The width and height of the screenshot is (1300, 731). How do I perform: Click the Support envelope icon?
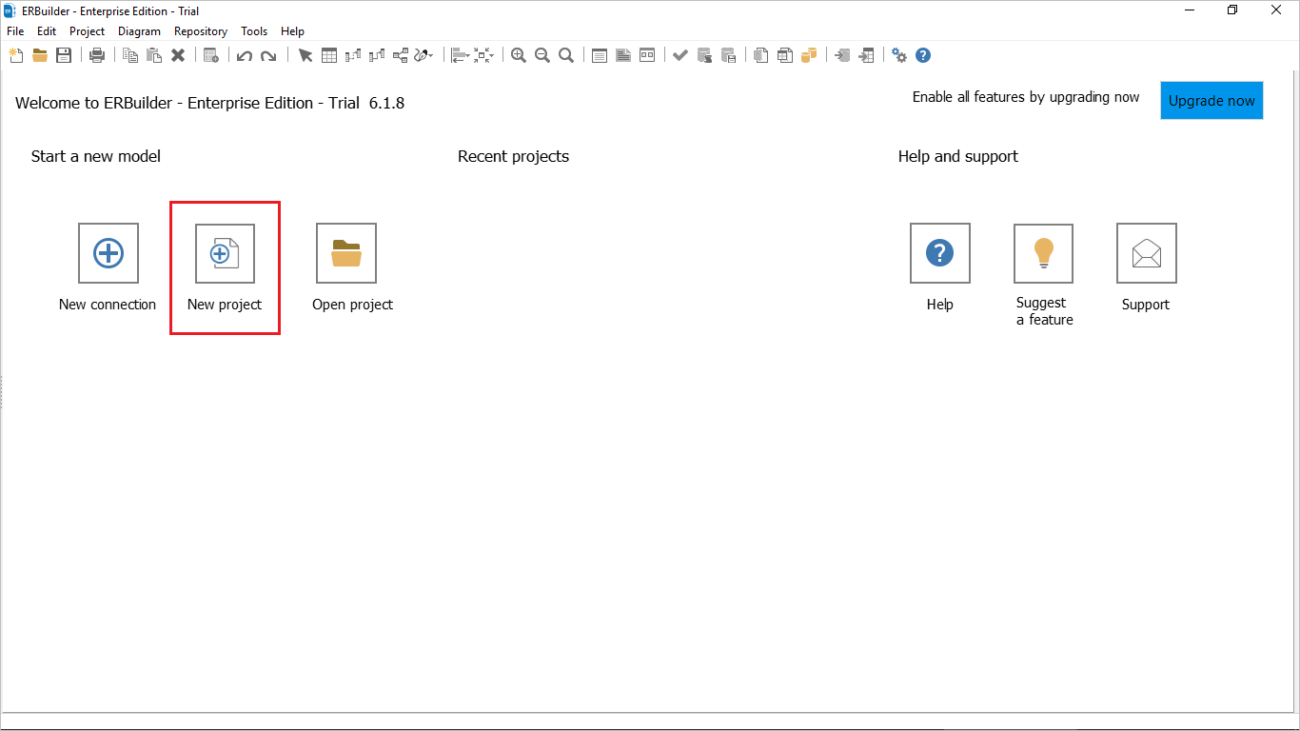pyautogui.click(x=1145, y=252)
